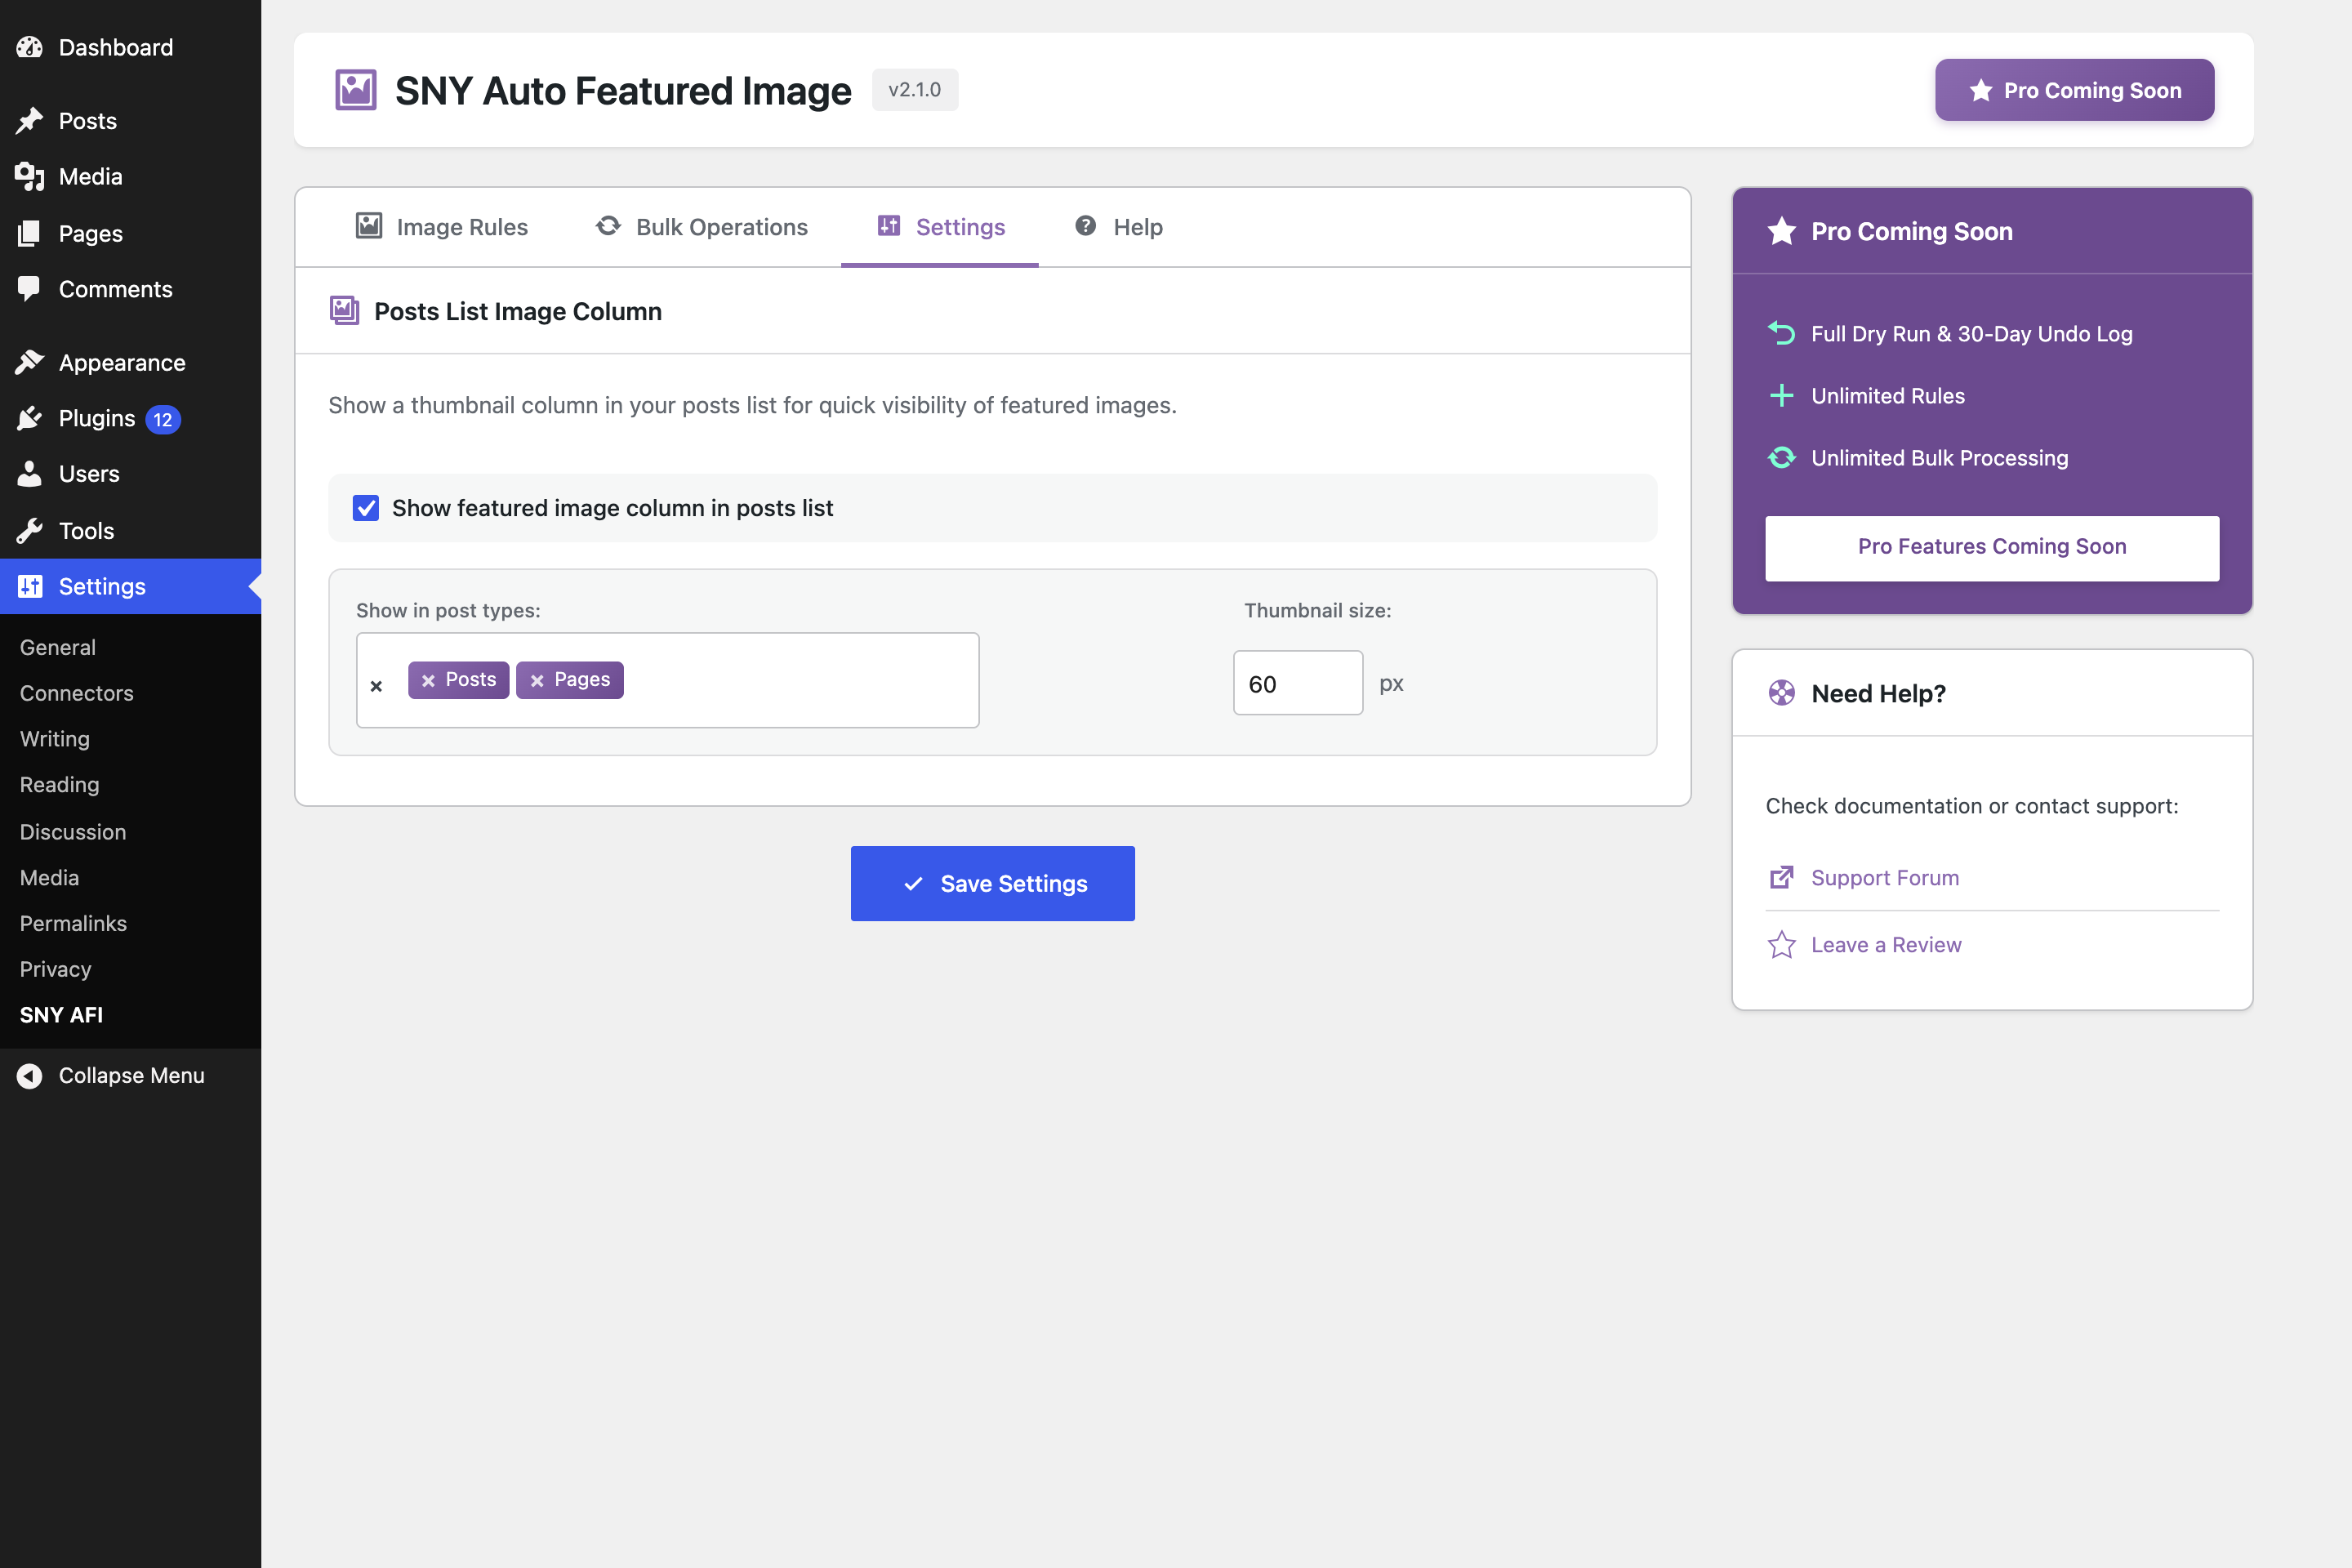Screen dimensions: 2352x1568
Task: Click the Appearance paintbrush icon
Action: [x=30, y=362]
